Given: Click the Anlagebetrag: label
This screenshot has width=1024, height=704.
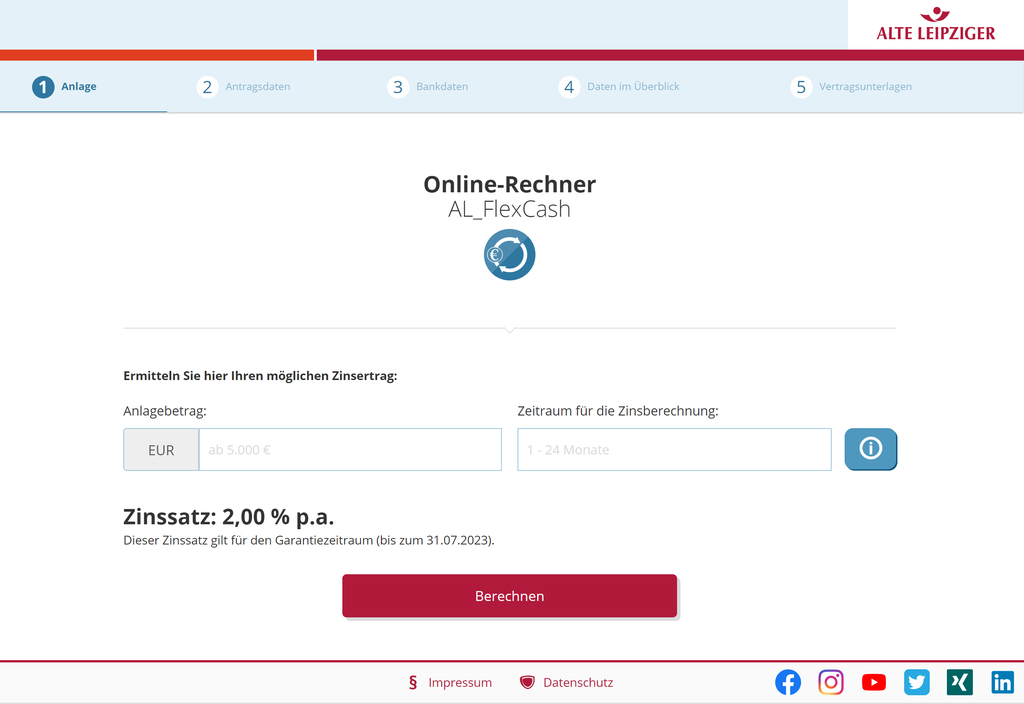Looking at the screenshot, I should 165,411.
